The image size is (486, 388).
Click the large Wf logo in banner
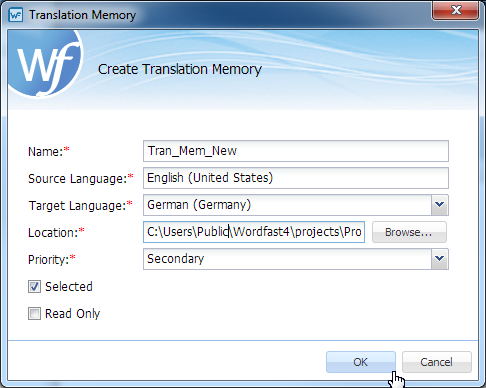[x=46, y=64]
